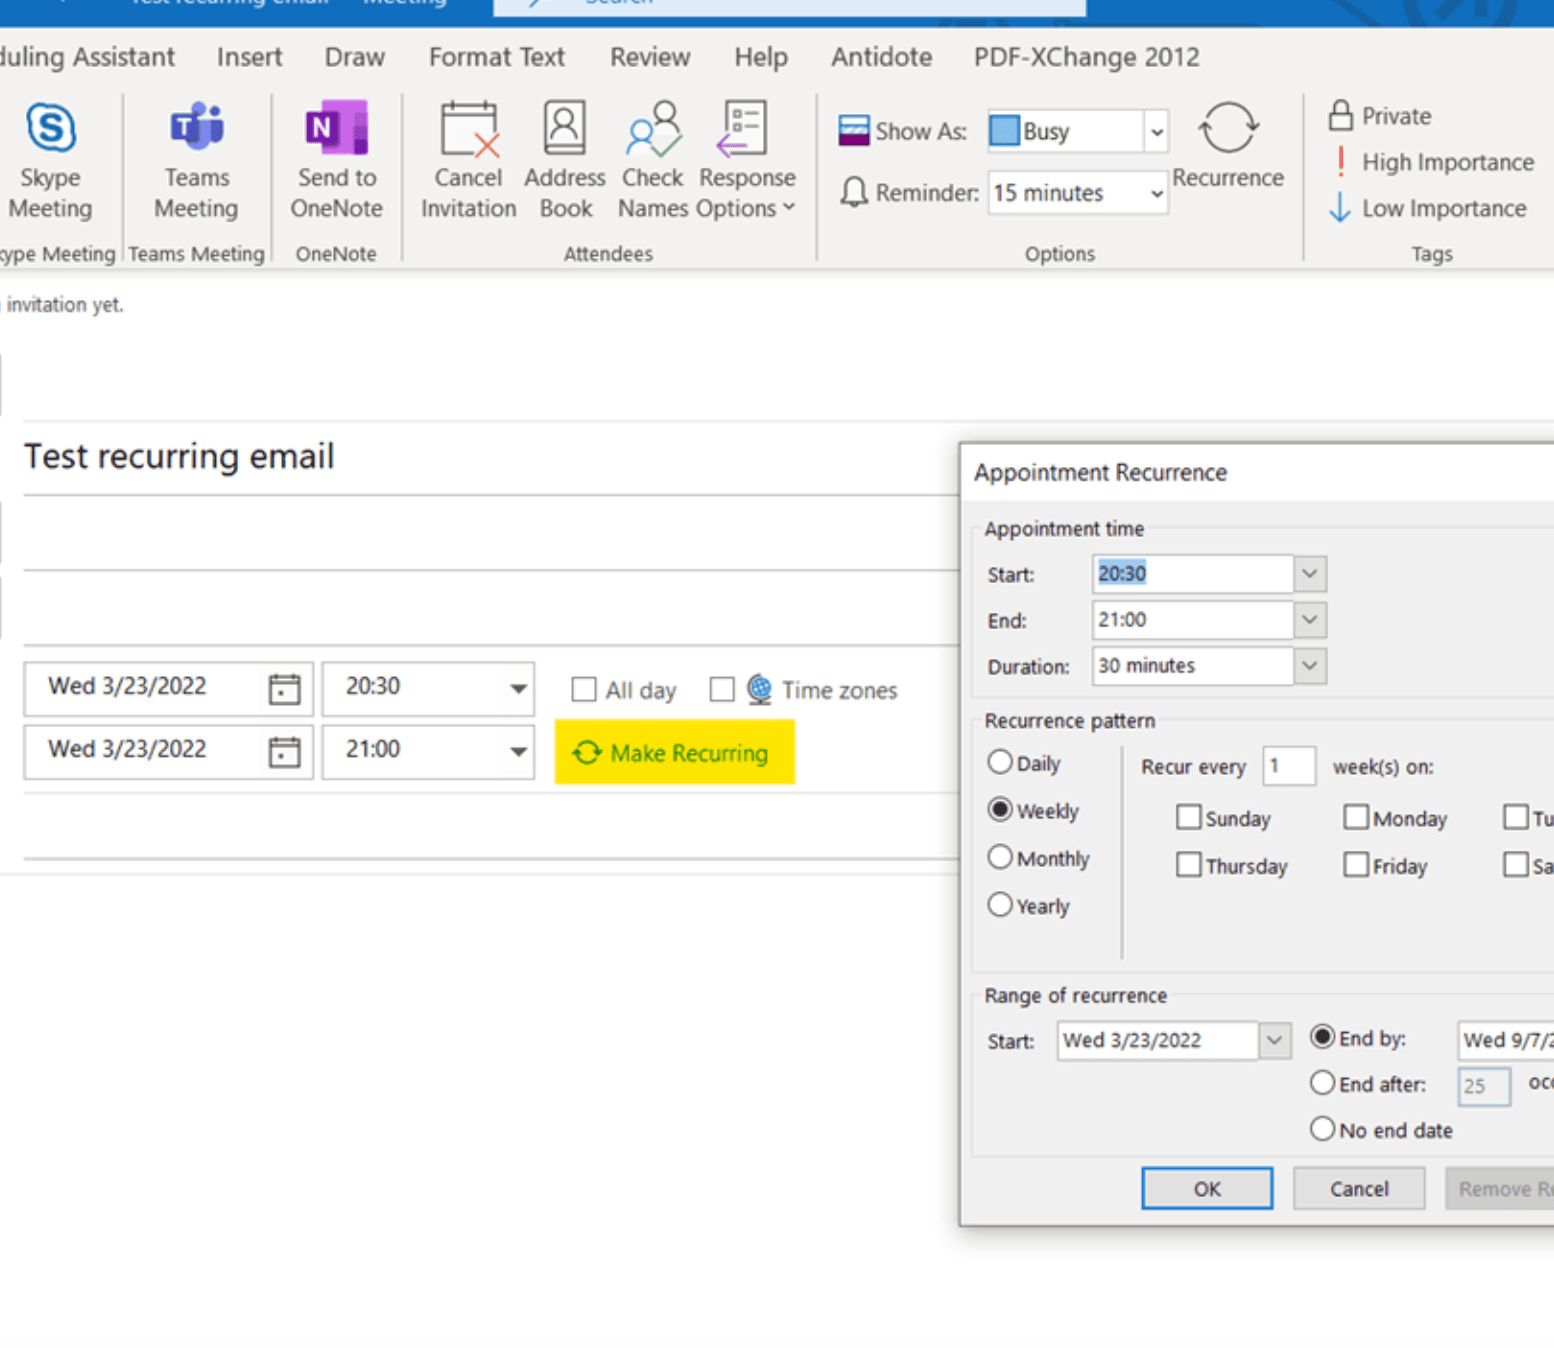1554x1348 pixels.
Task: Confirm recurrence with OK
Action: point(1207,1188)
